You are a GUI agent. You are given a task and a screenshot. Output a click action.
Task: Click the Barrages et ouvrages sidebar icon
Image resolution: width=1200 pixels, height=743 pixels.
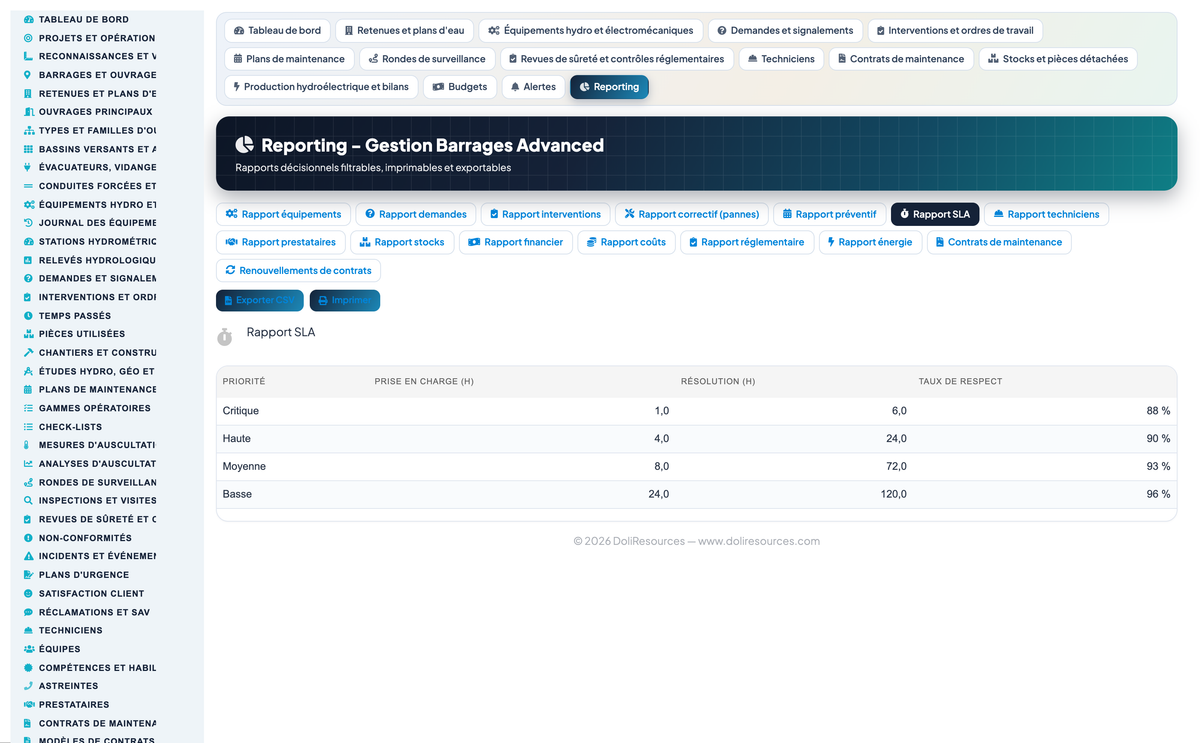[x=28, y=75]
